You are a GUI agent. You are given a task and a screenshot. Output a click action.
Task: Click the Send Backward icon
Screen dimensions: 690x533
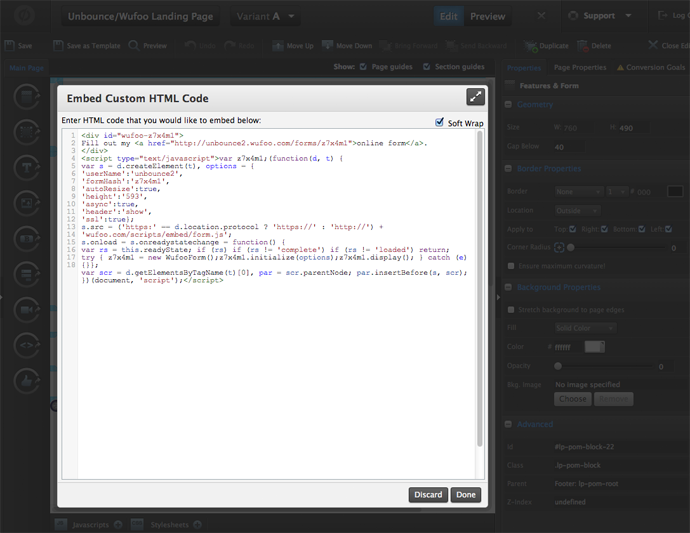click(x=451, y=45)
